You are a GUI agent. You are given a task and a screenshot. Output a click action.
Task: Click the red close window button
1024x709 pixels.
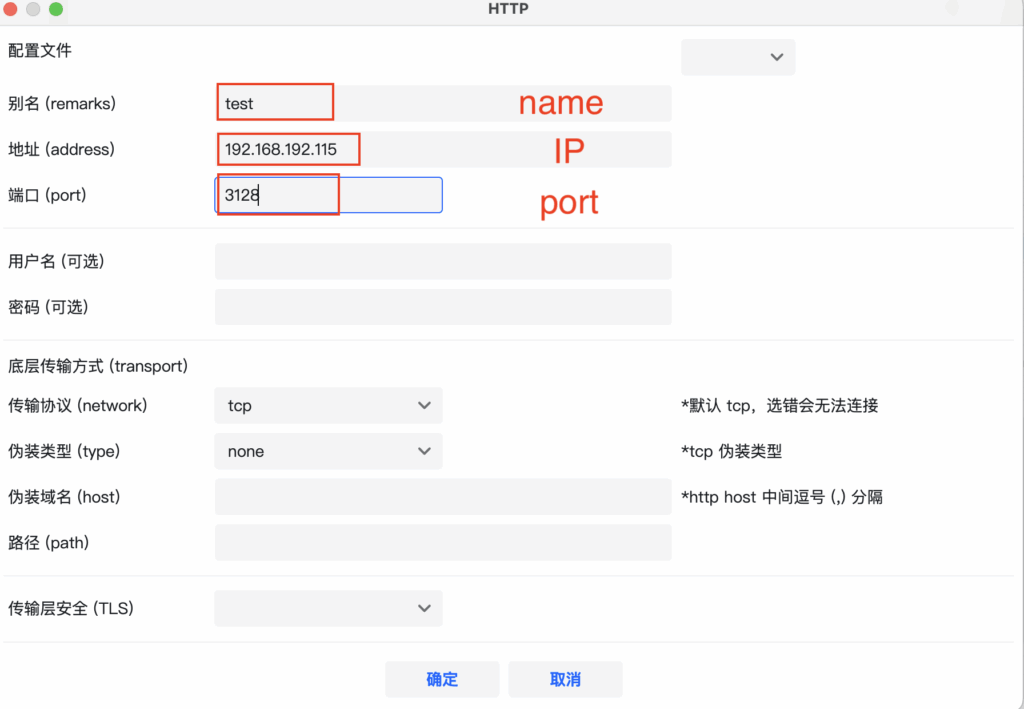tap(11, 9)
